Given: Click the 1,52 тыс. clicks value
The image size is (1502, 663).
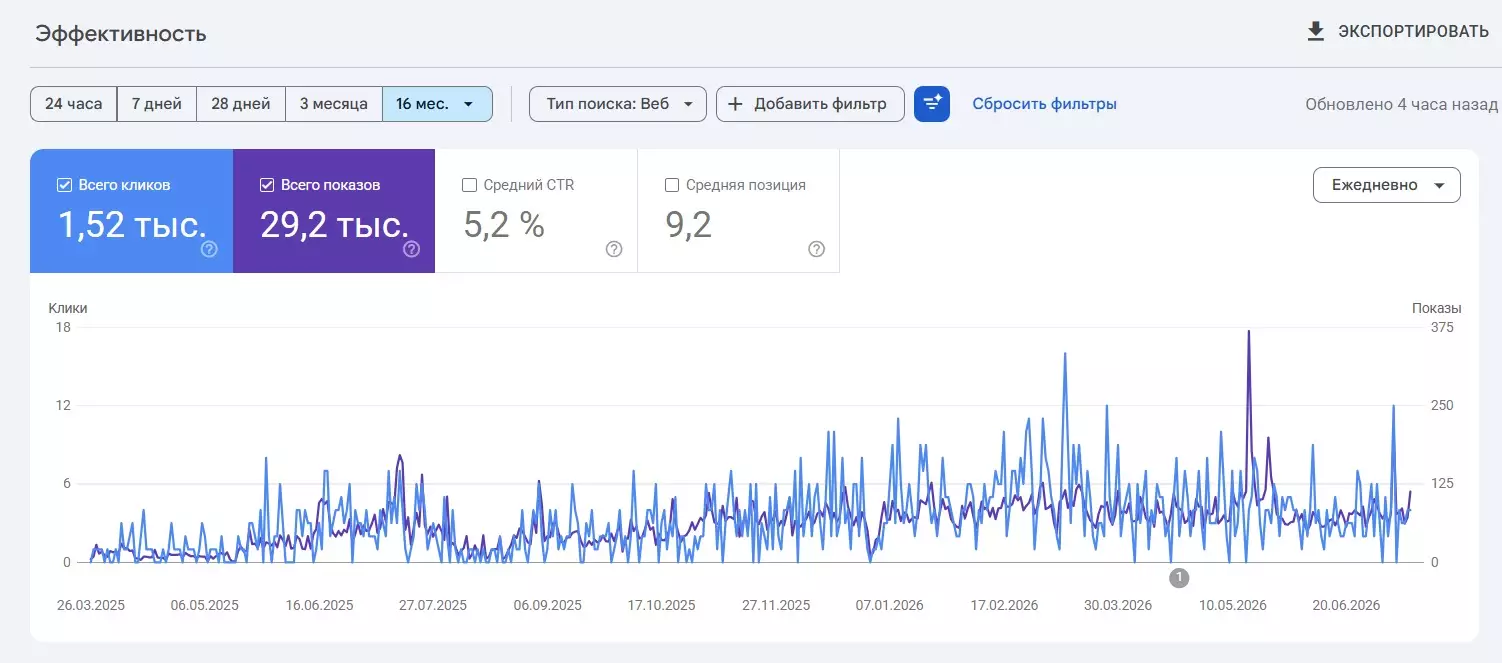Looking at the screenshot, I should [132, 225].
